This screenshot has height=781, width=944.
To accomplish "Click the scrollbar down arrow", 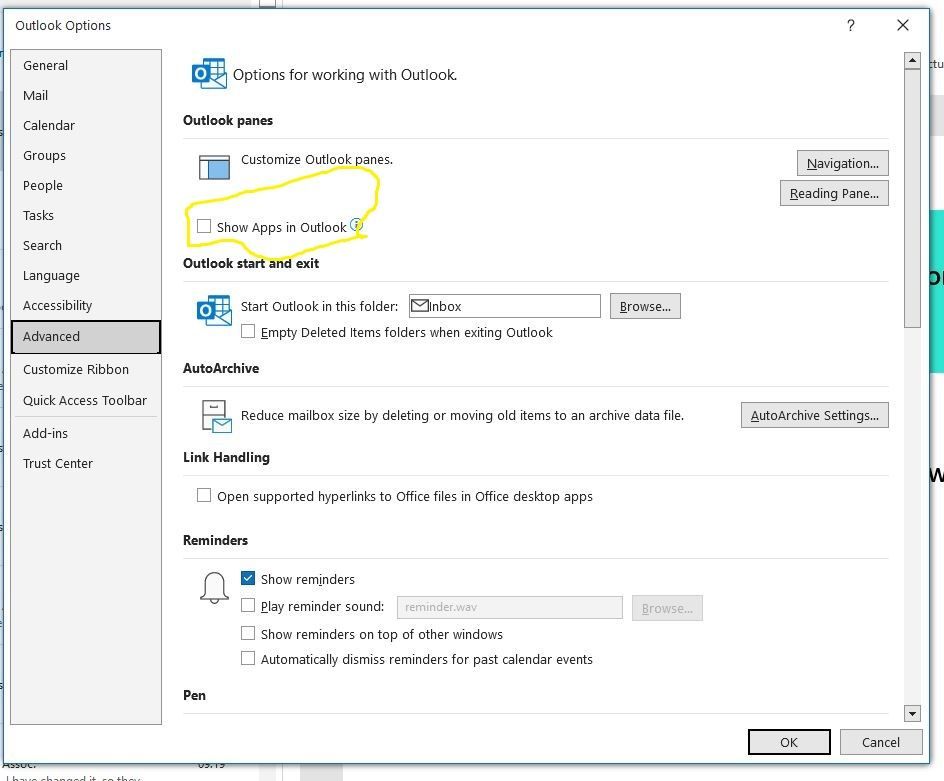I will pyautogui.click(x=912, y=714).
